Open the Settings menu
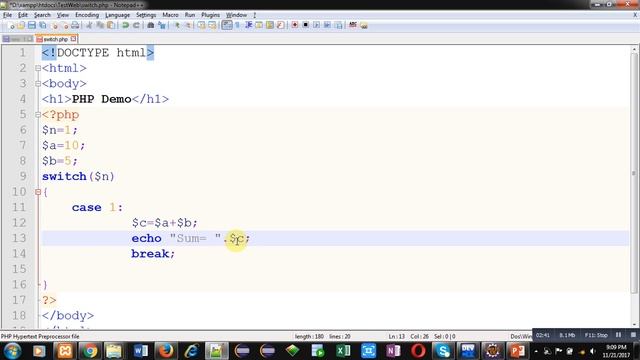640x360 pixels. (146, 15)
